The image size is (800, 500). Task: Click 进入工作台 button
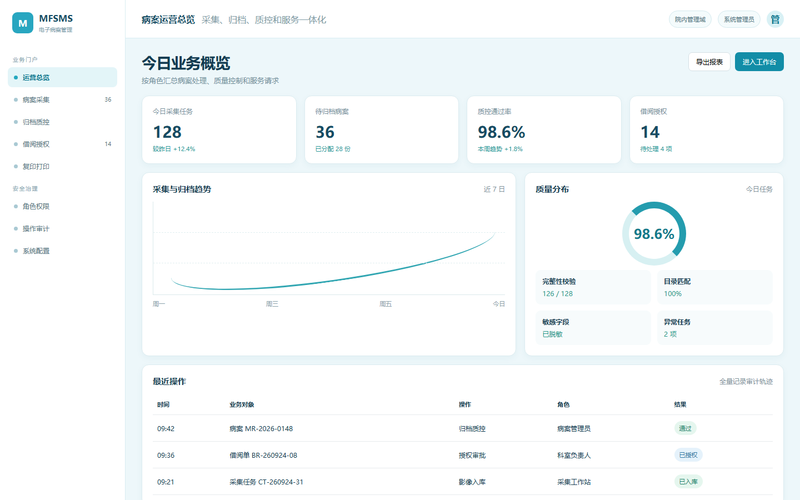(x=759, y=62)
